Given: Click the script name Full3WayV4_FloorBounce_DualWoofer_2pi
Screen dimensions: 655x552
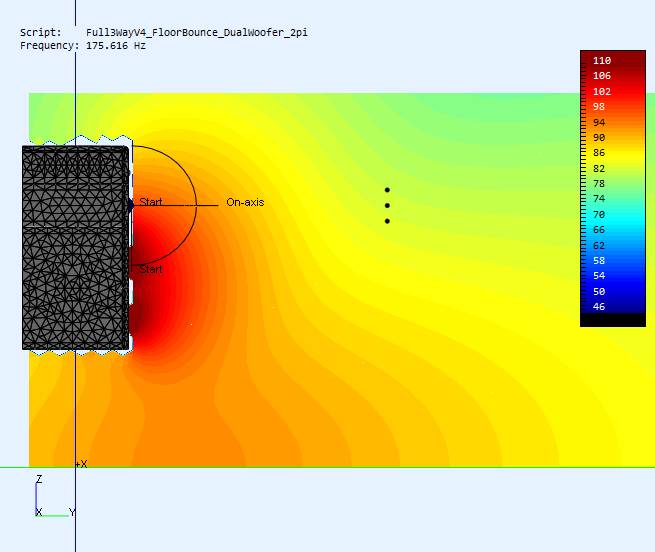Looking at the screenshot, I should (x=197, y=33).
